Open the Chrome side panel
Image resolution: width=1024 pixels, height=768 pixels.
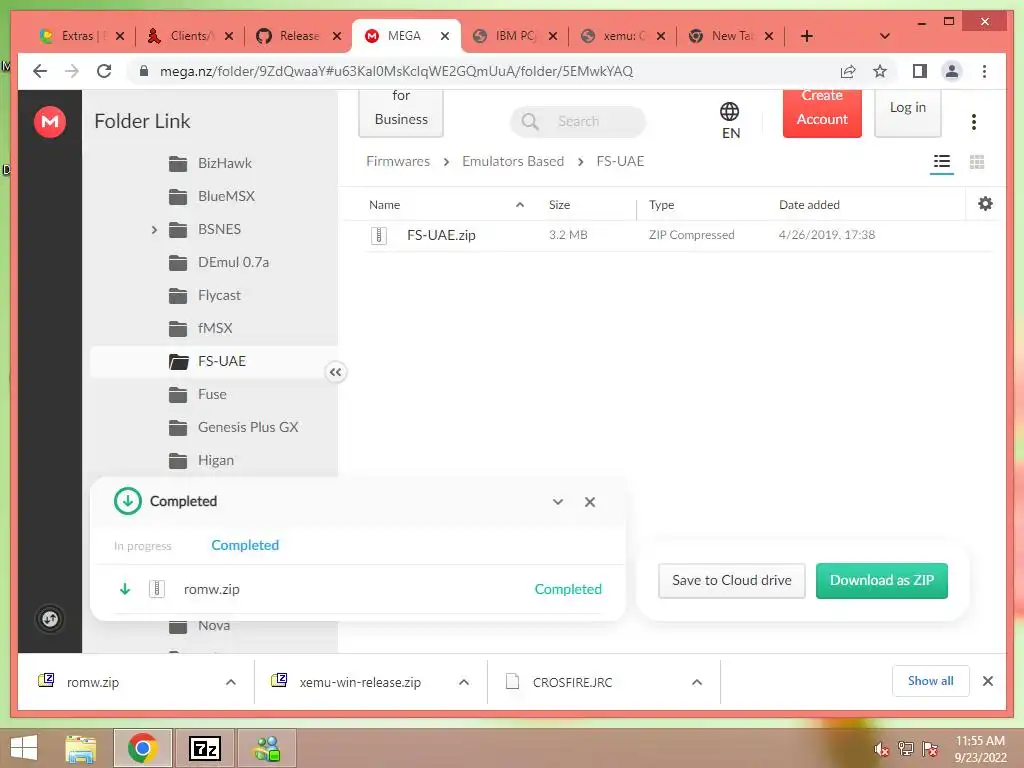(x=920, y=71)
